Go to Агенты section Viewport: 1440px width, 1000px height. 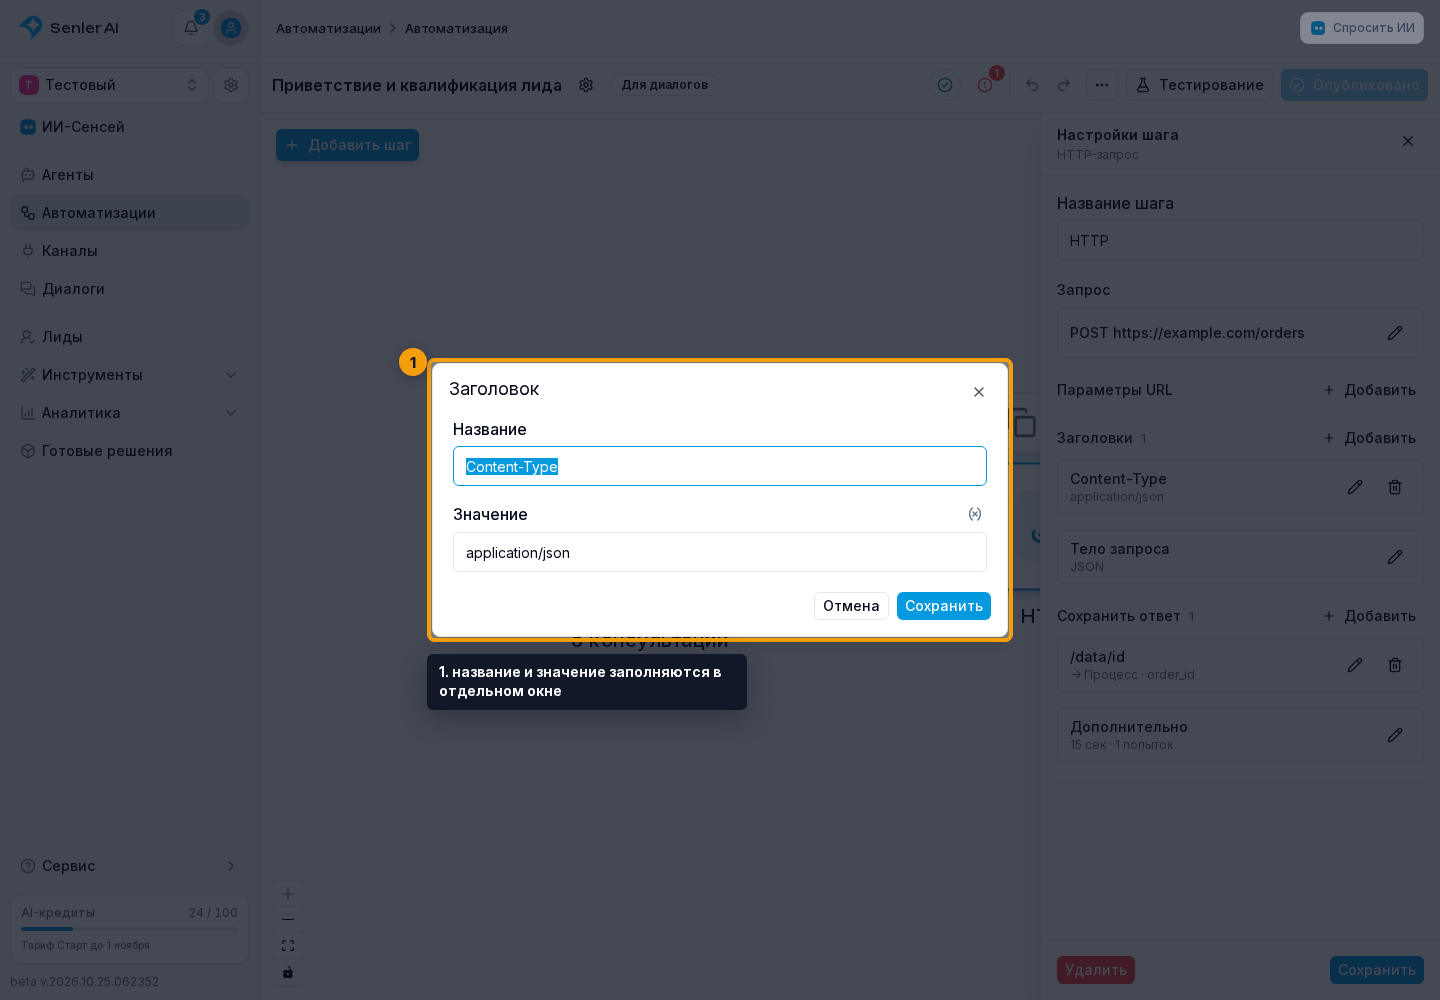(x=130, y=175)
